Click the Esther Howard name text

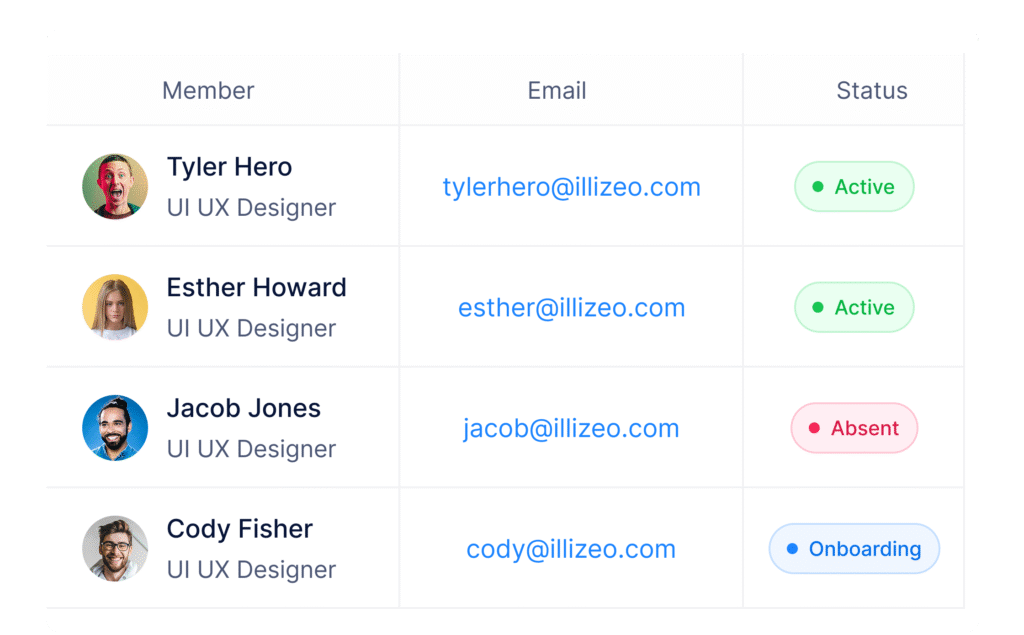click(256, 288)
